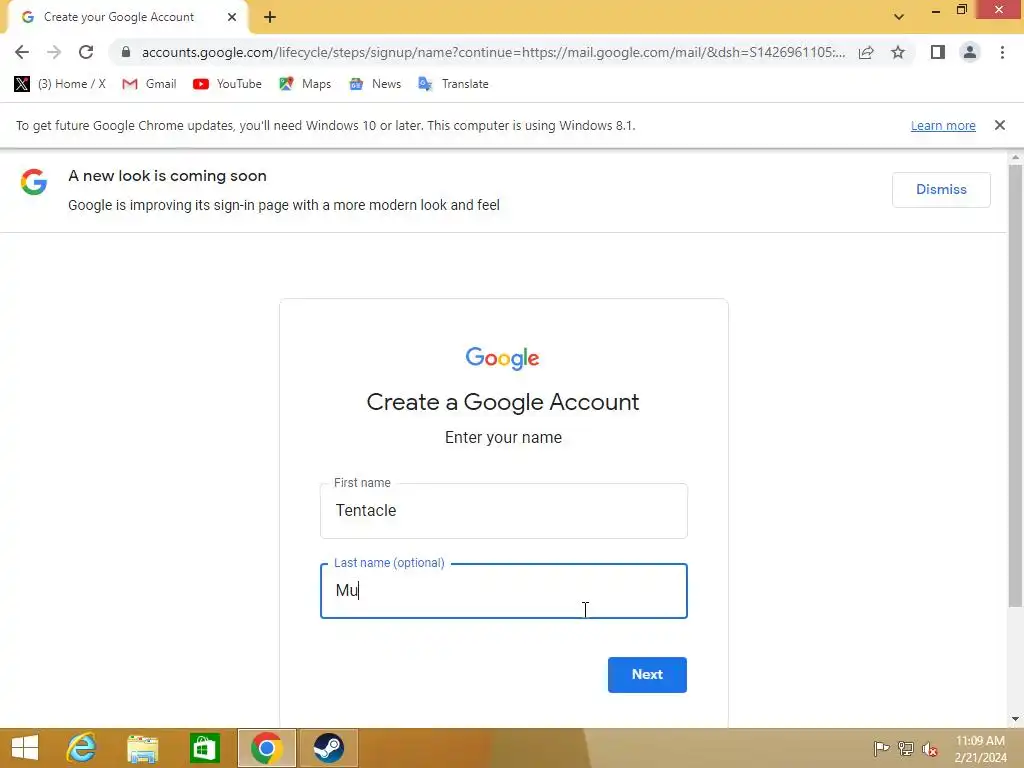1024x768 pixels.
Task: Open Translate bookmark
Action: tap(453, 84)
